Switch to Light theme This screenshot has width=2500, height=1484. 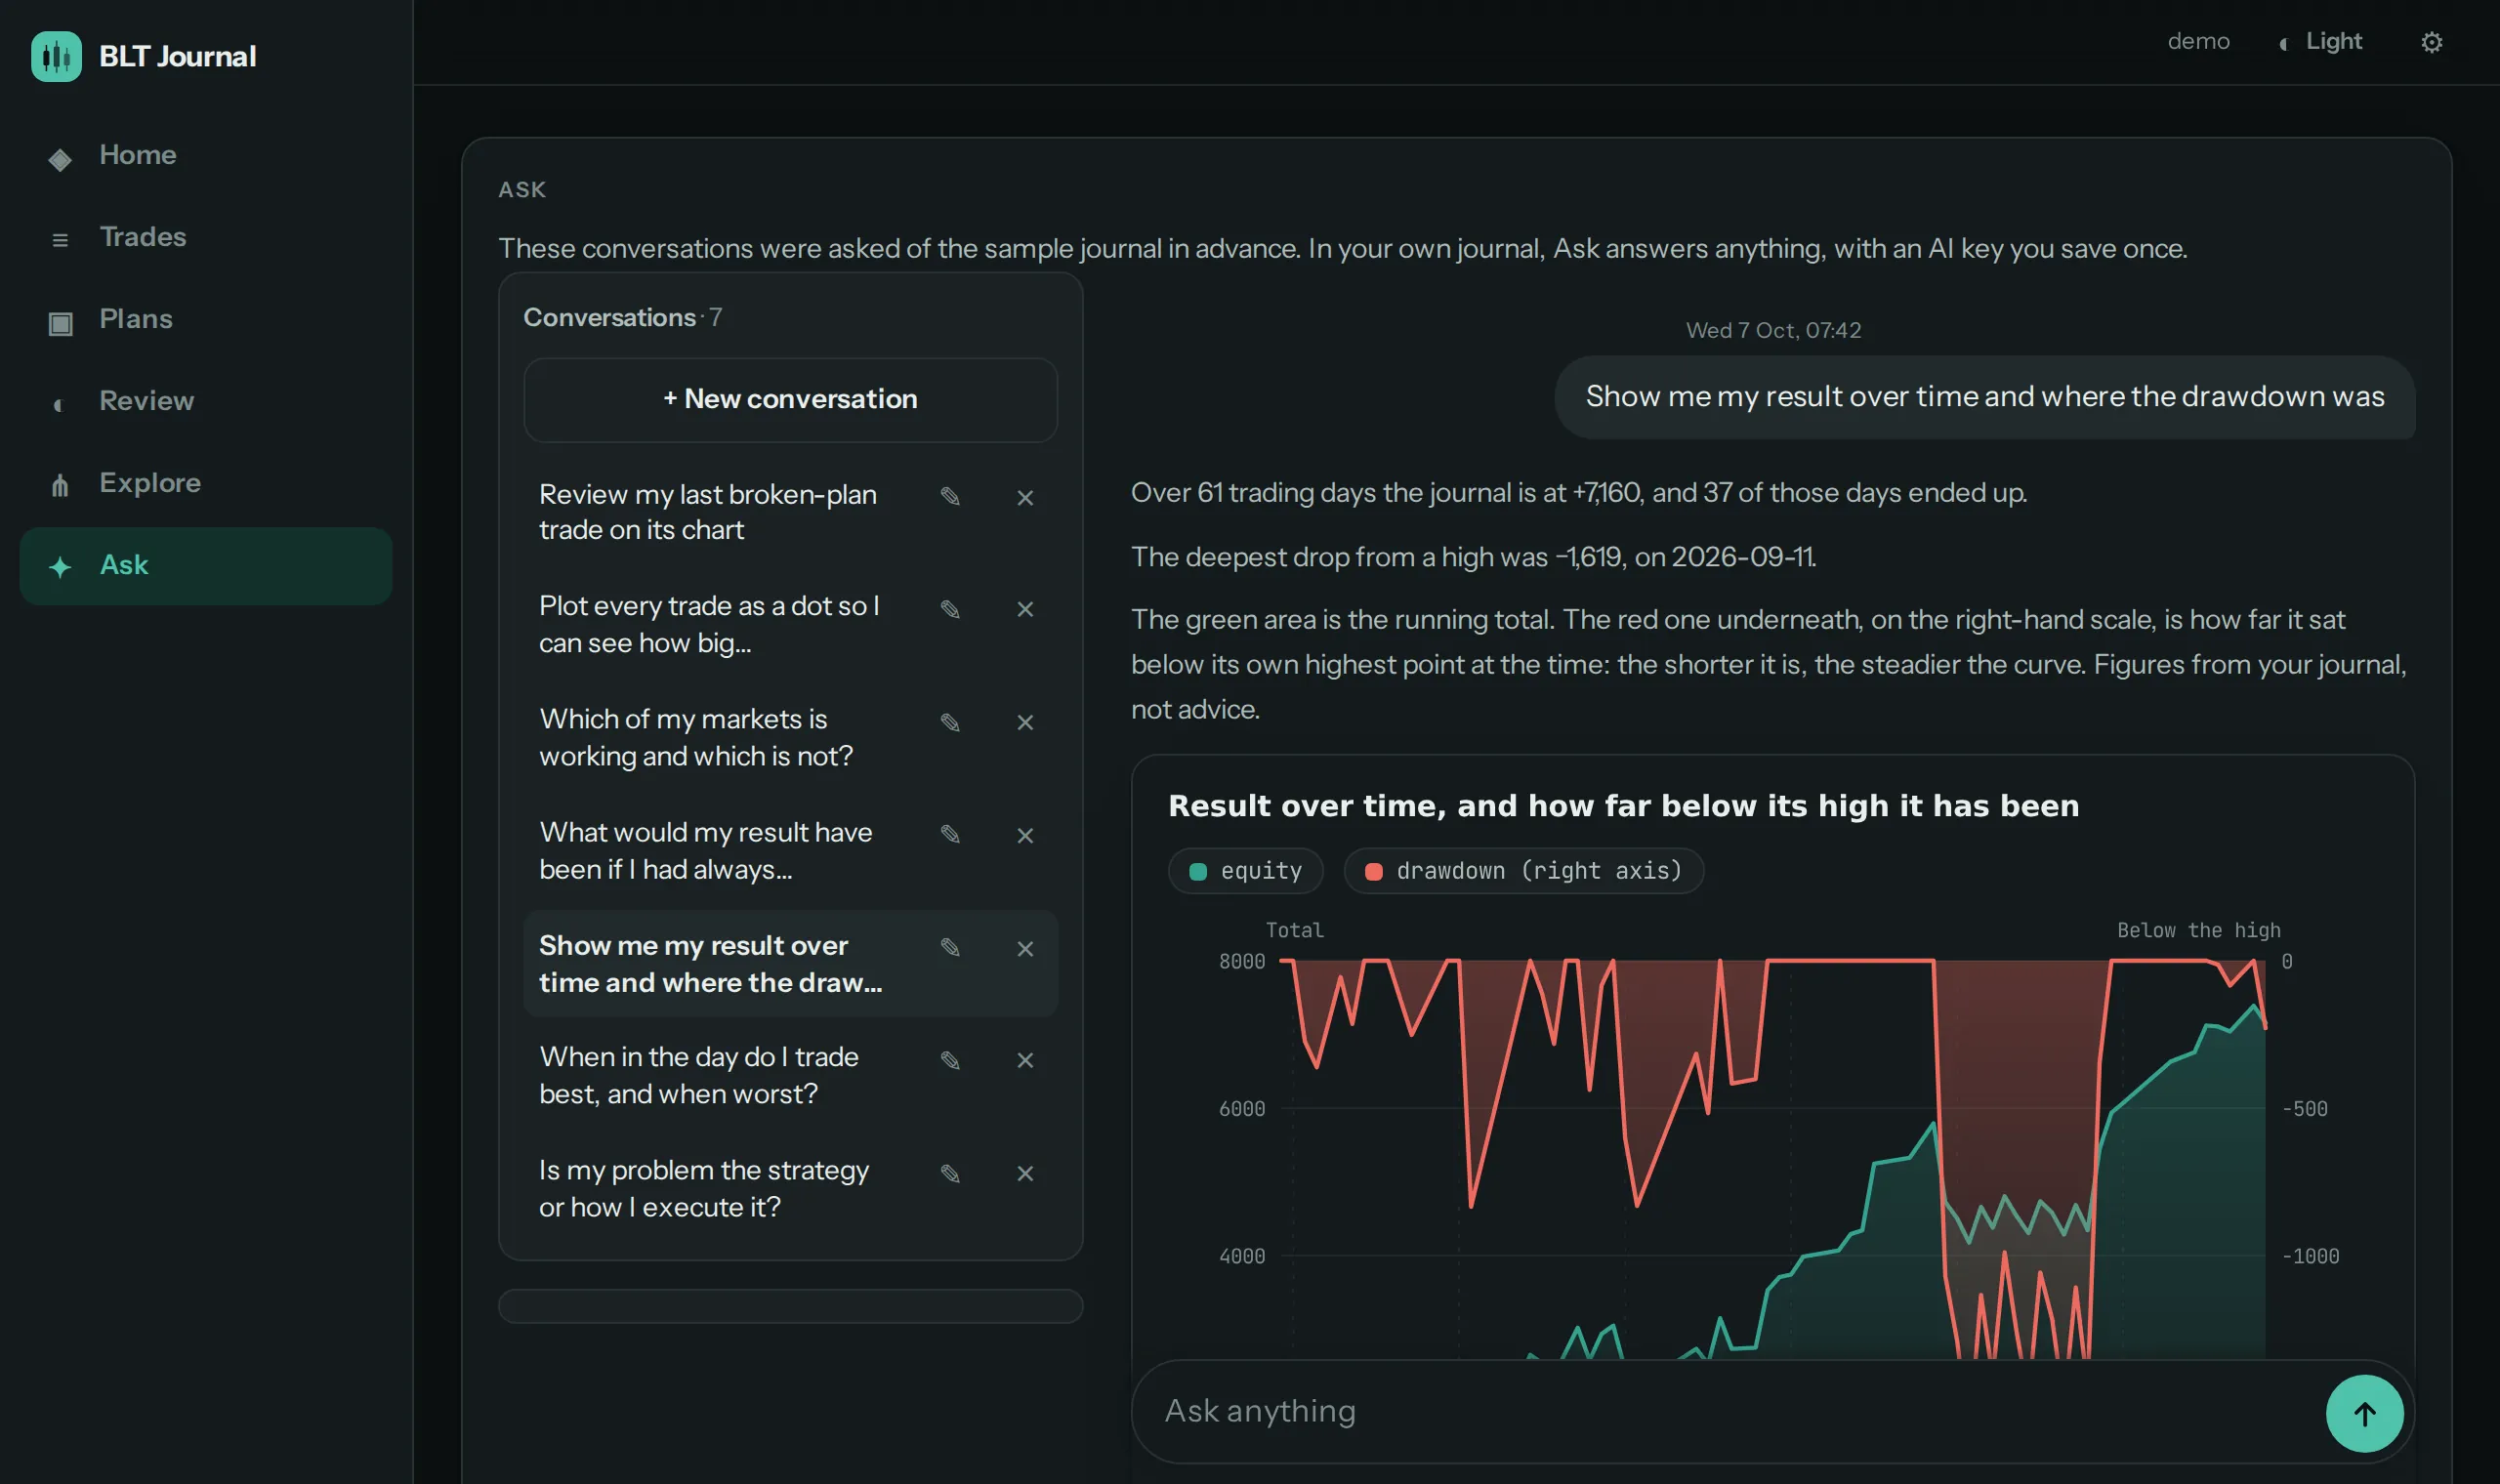click(2320, 42)
